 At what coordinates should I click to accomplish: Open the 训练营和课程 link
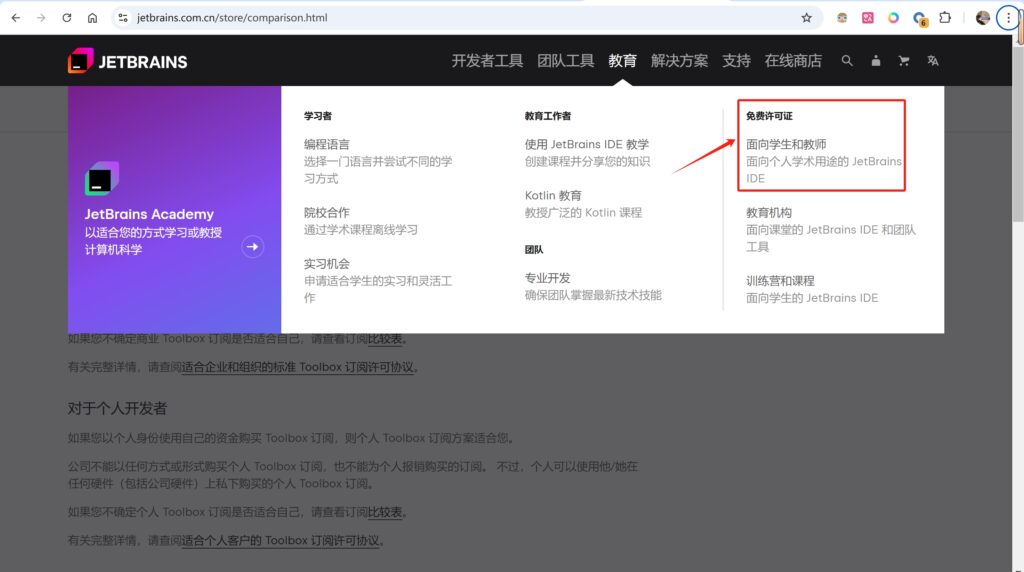tap(780, 281)
